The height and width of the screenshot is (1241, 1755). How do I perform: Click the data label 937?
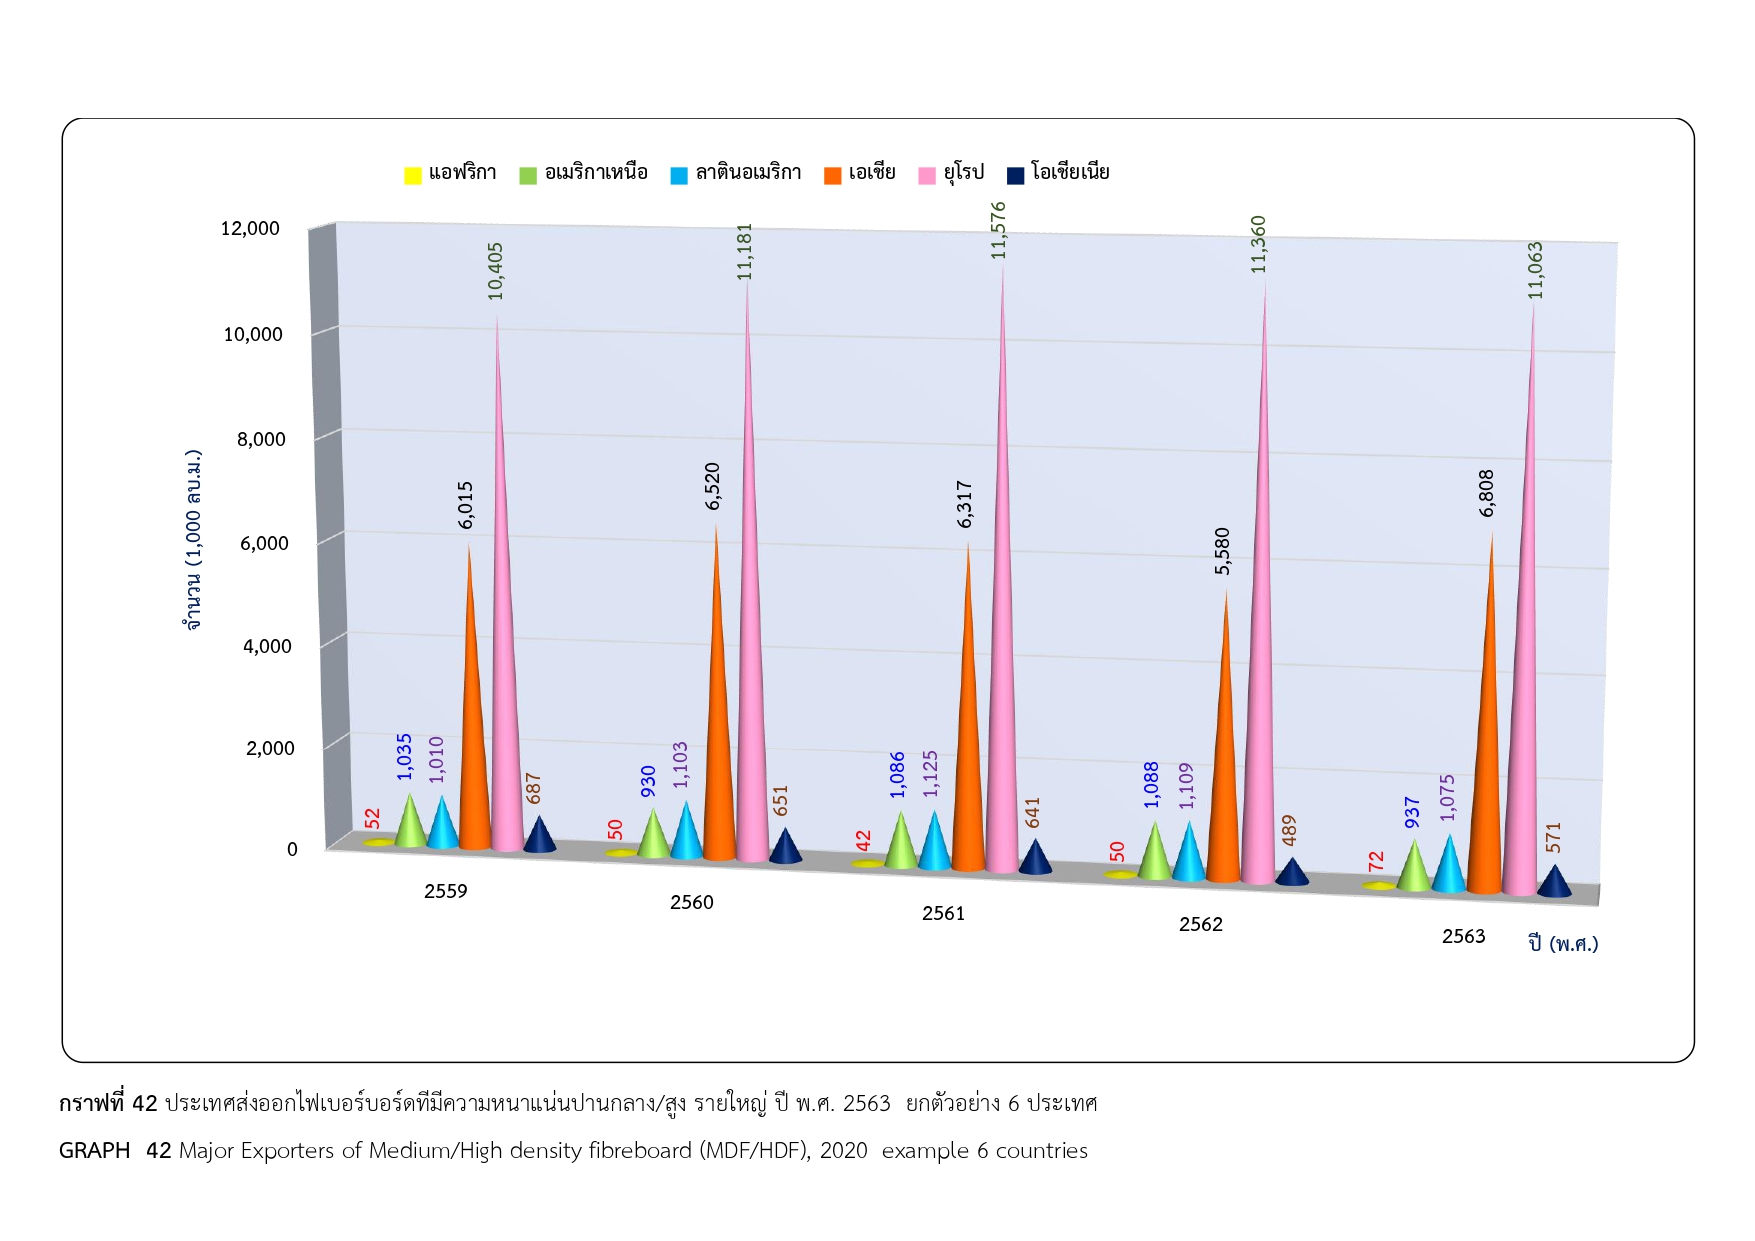[x=1413, y=813]
